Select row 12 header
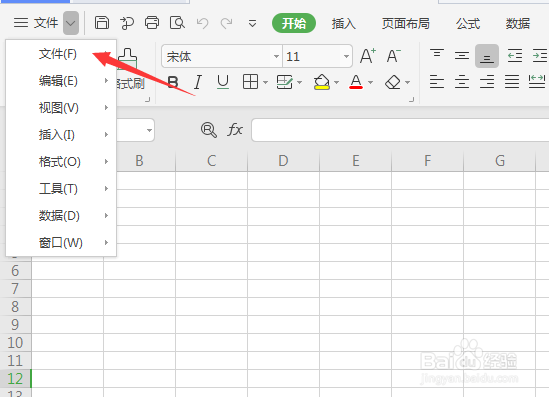The image size is (549, 397). point(15,379)
